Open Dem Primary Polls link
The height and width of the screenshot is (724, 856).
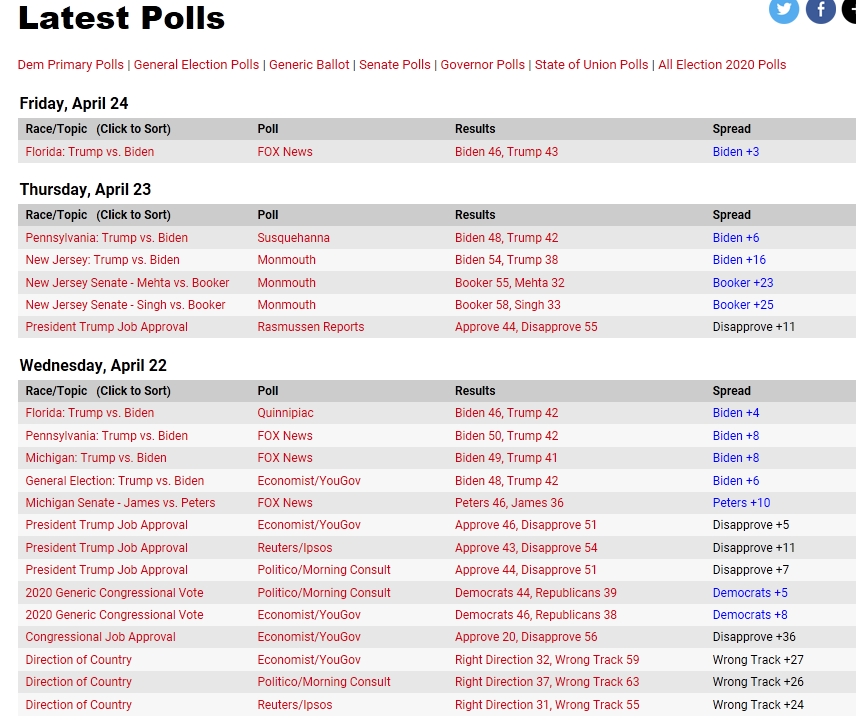70,64
